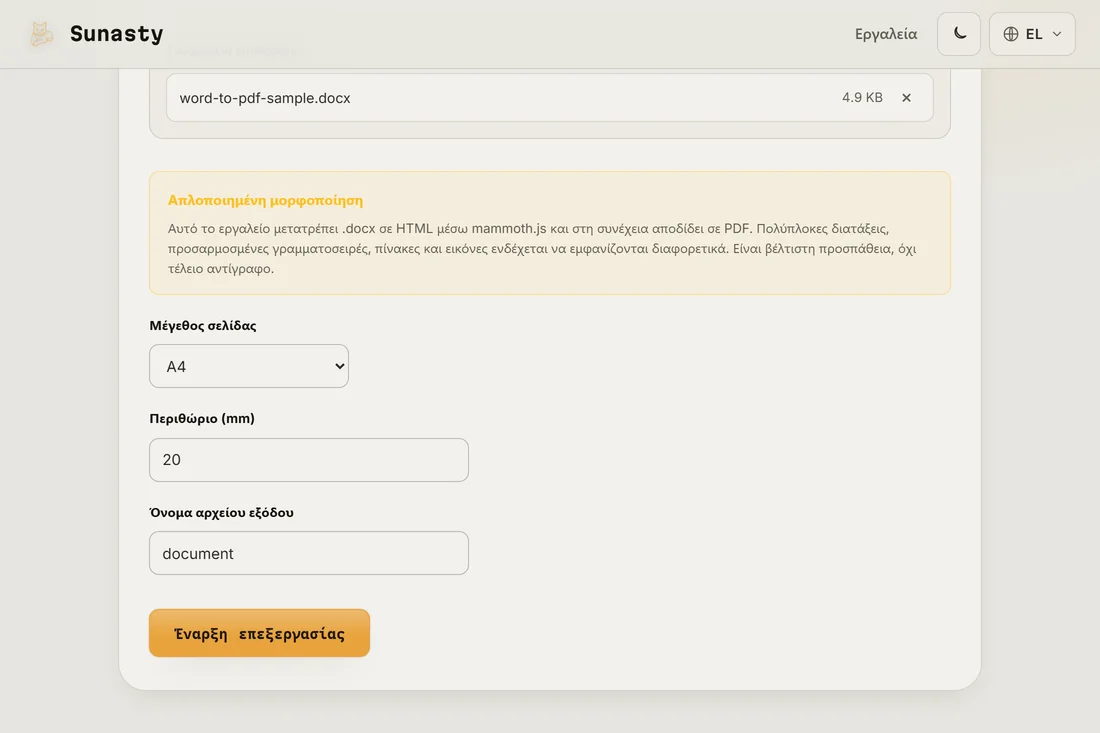1100x733 pixels.
Task: Click the EL language code text
Action: 1034,34
